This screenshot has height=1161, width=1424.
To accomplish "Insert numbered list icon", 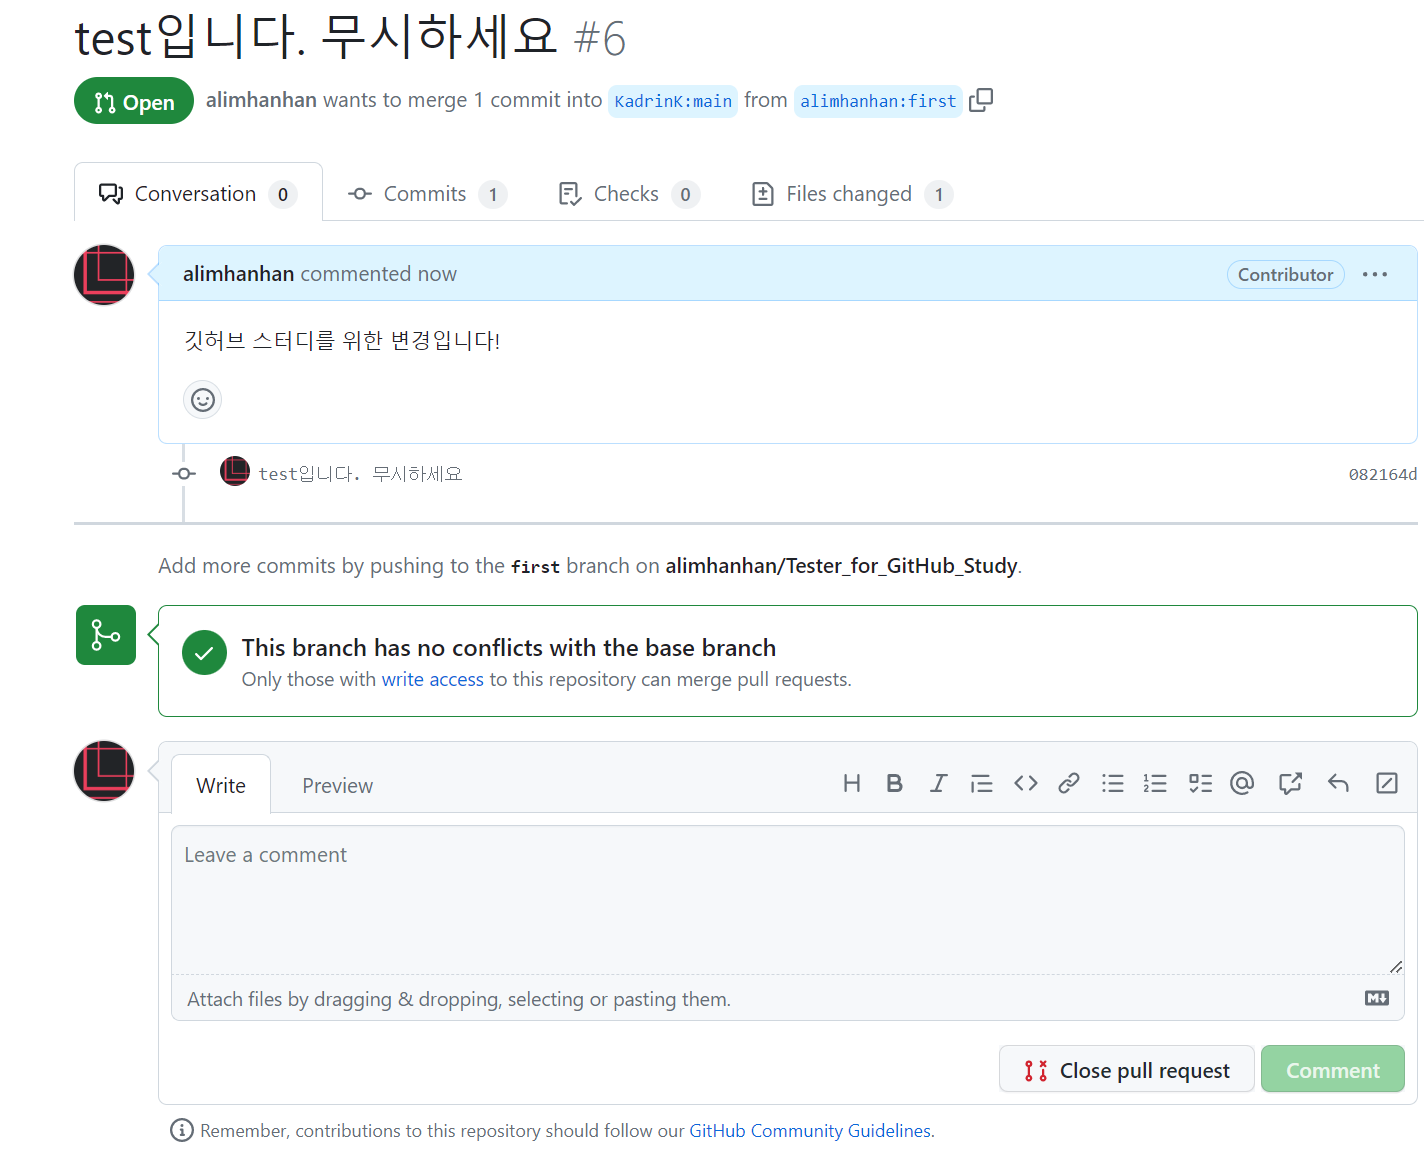I will point(1155,783).
